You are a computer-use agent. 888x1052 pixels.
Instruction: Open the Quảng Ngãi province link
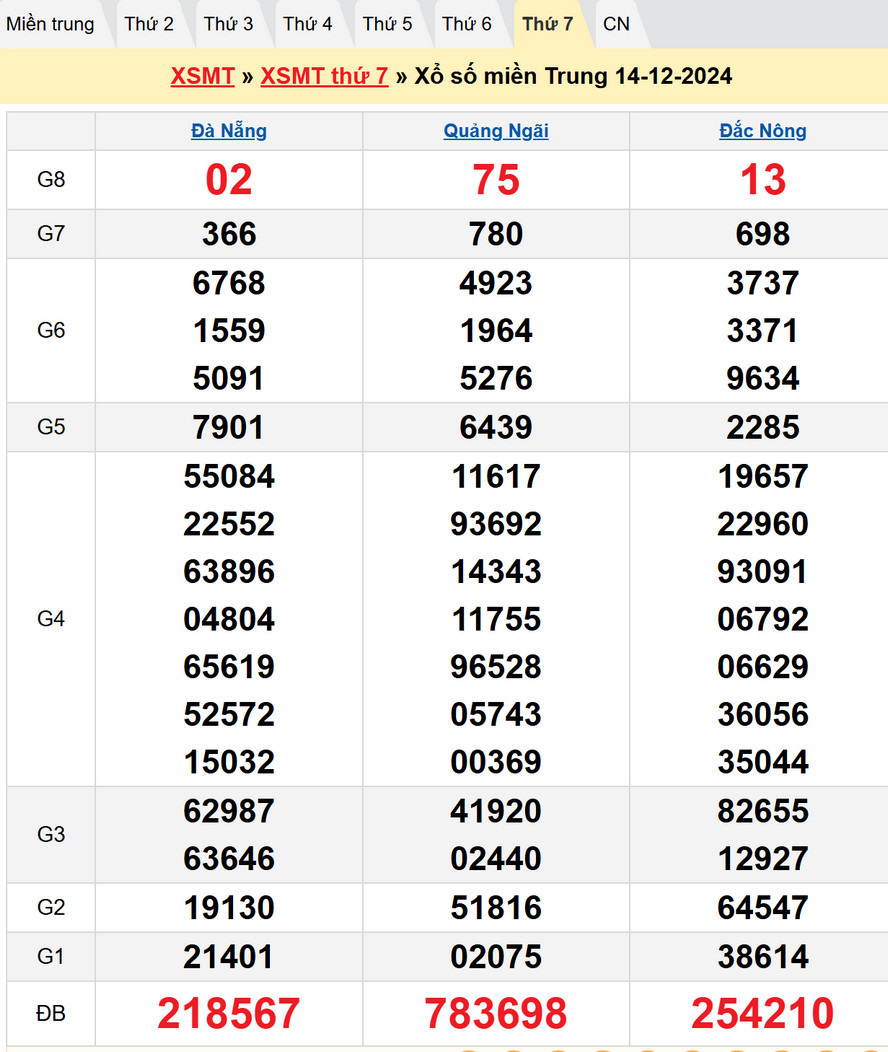point(496,131)
